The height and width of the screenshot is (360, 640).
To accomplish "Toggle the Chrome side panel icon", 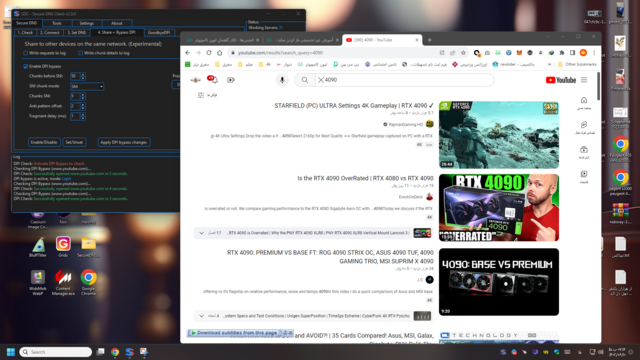I will [x=573, y=53].
